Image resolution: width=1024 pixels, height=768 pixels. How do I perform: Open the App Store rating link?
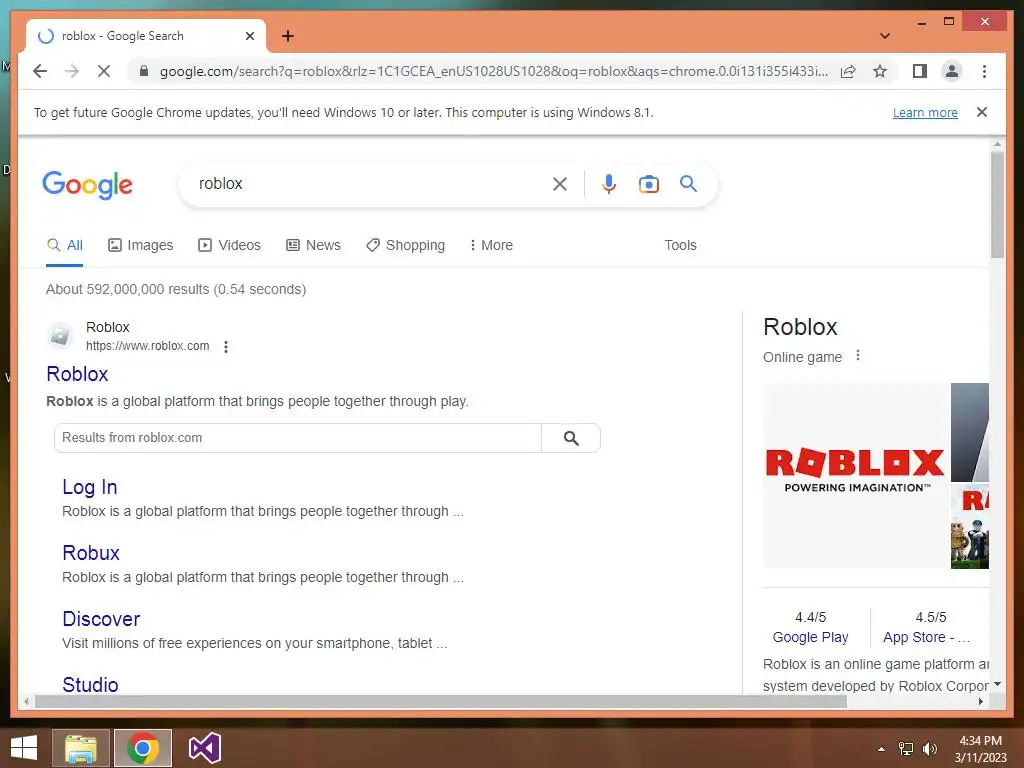click(927, 637)
